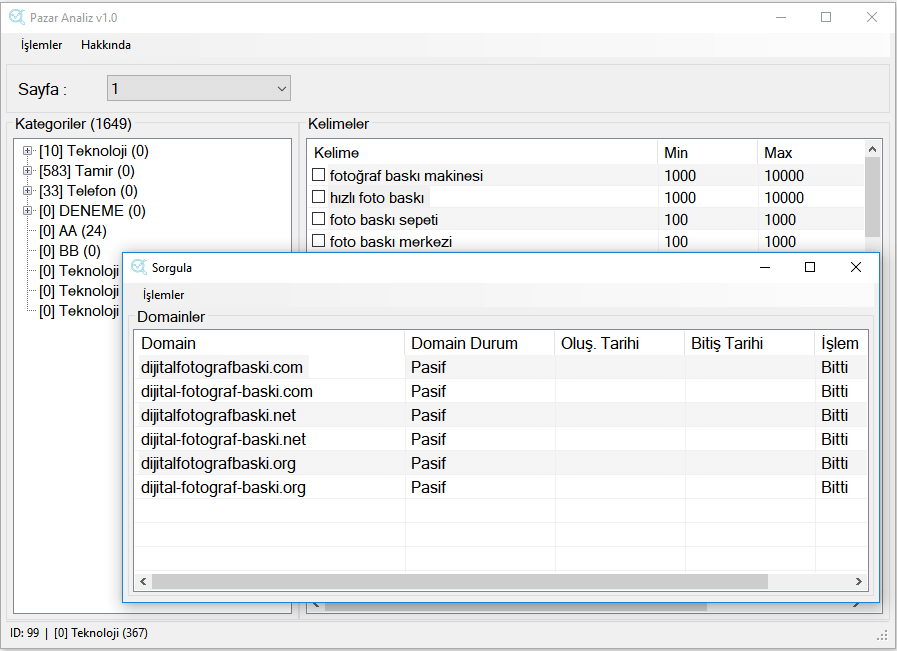Click the status bar resize grip

tap(882, 636)
